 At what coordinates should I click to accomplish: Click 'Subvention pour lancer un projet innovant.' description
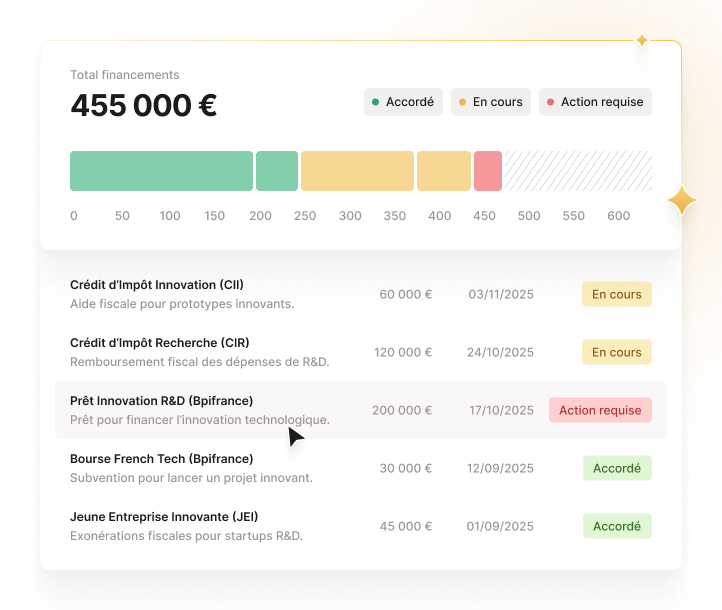point(191,478)
